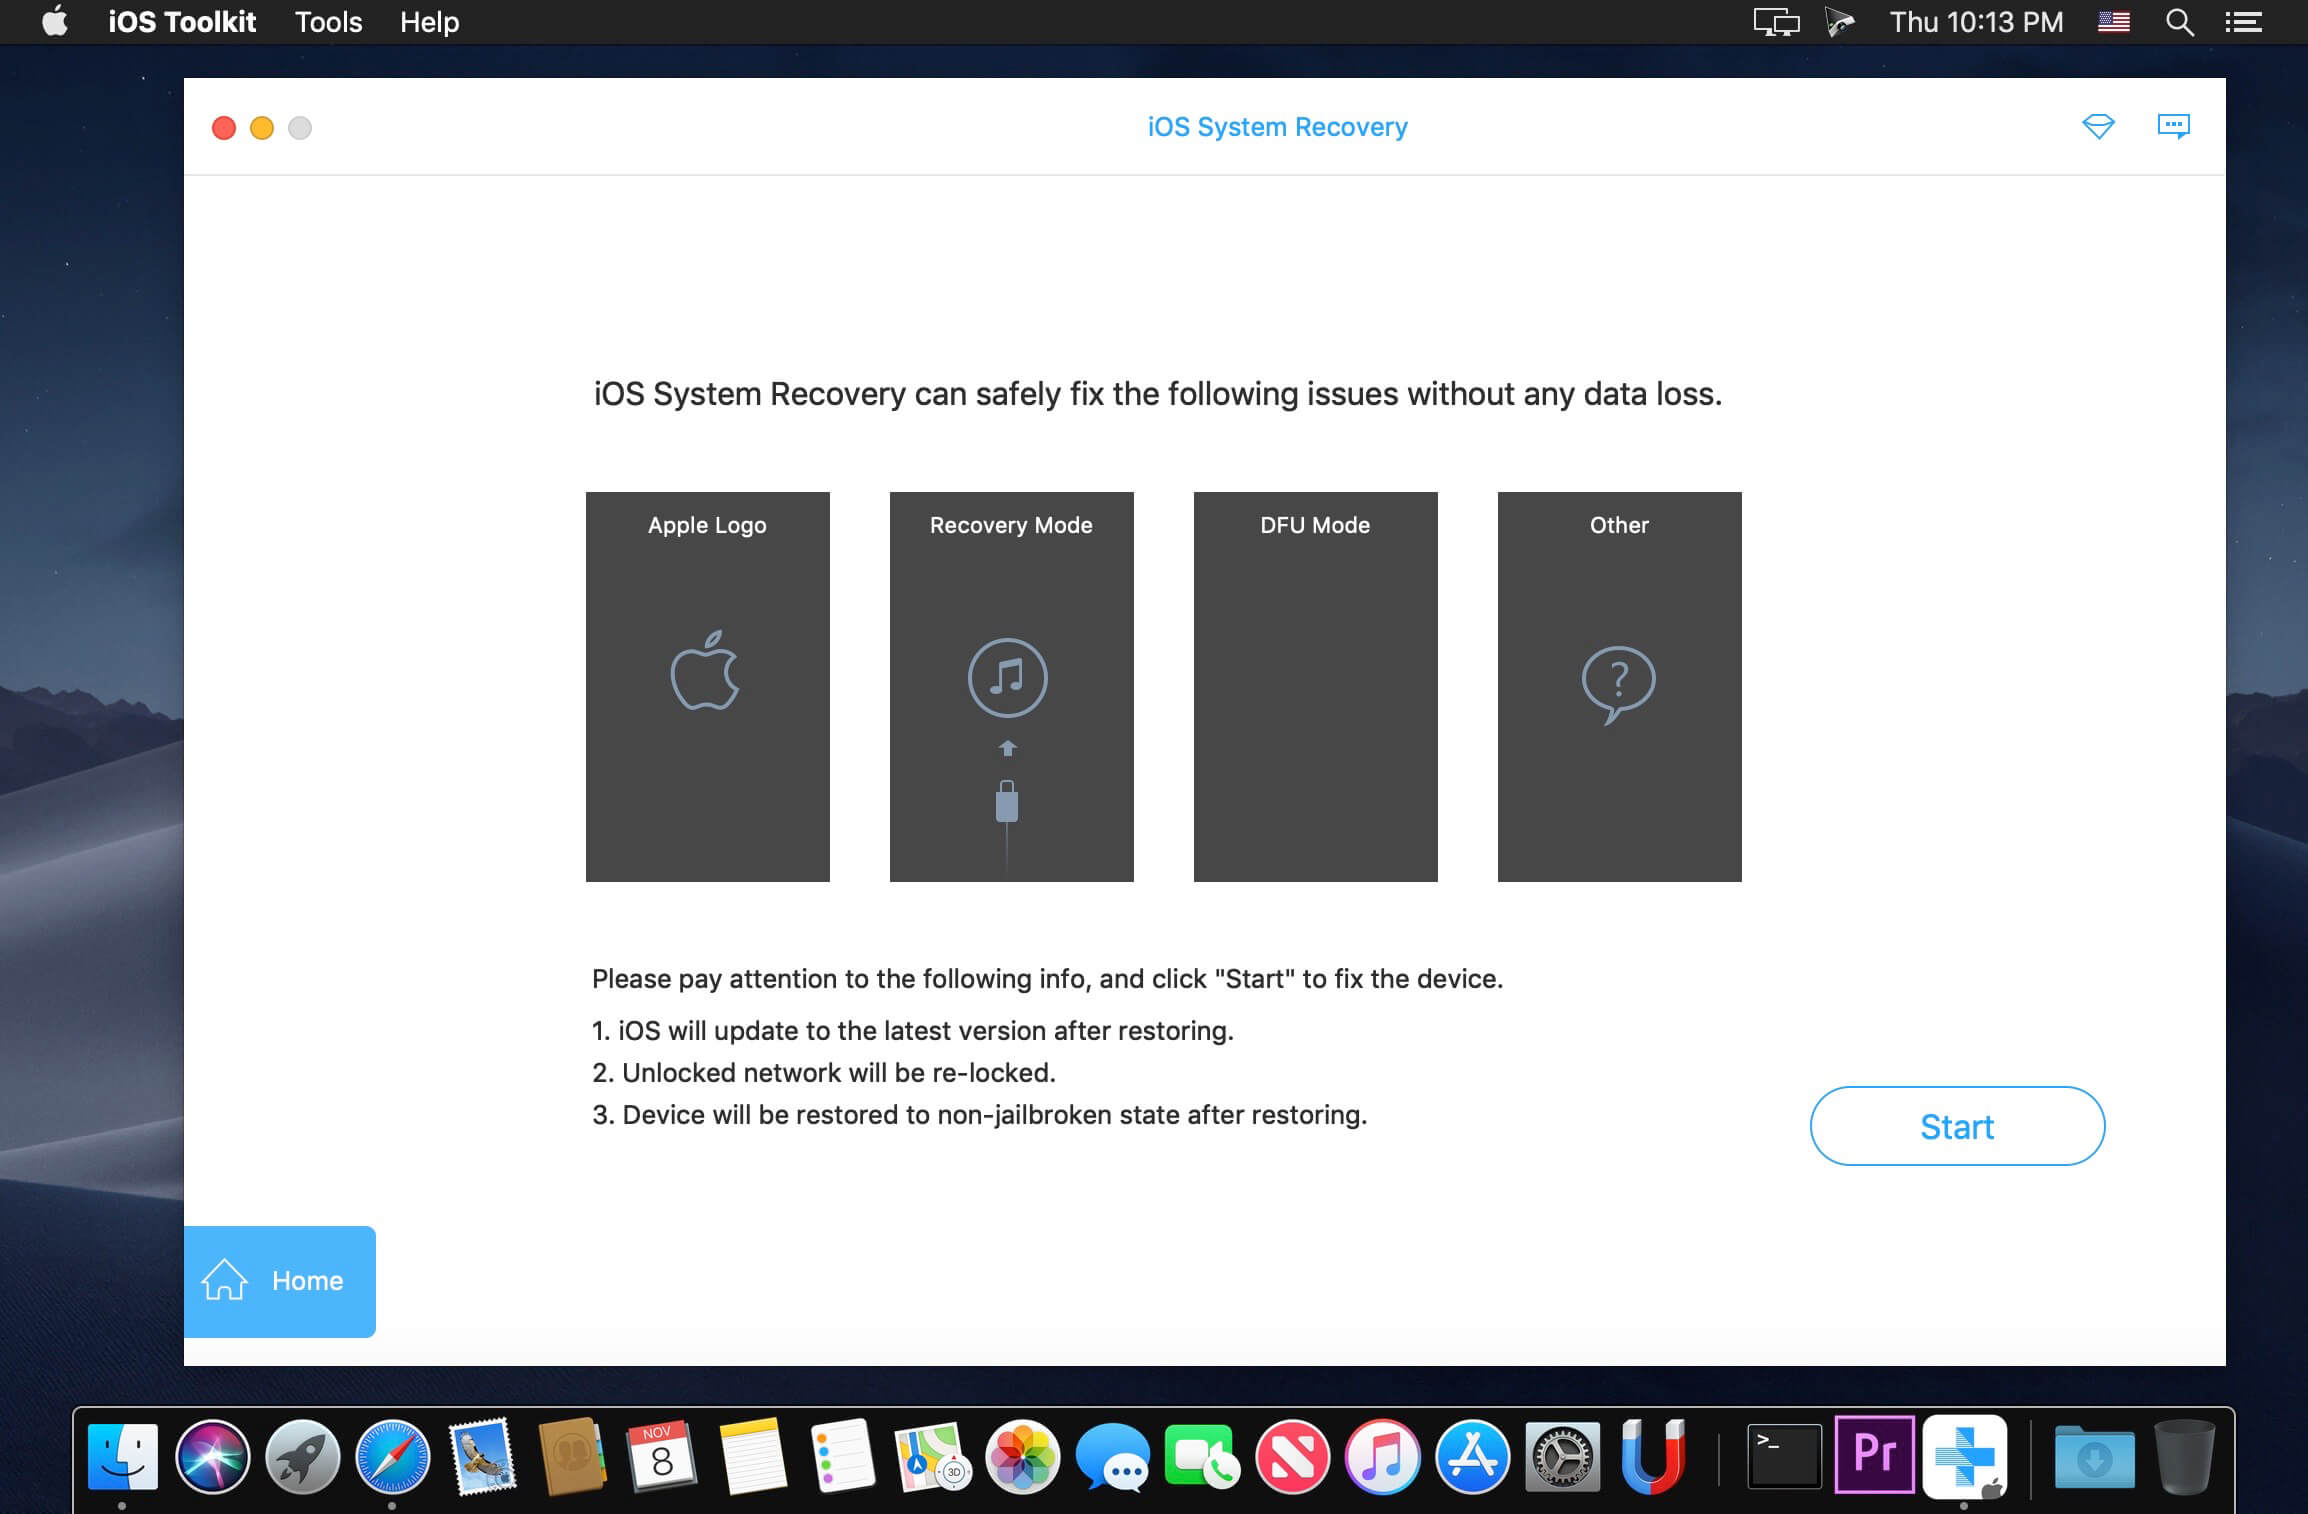Image resolution: width=2308 pixels, height=1514 pixels.
Task: Select the DFU Mode card
Action: (x=1315, y=686)
